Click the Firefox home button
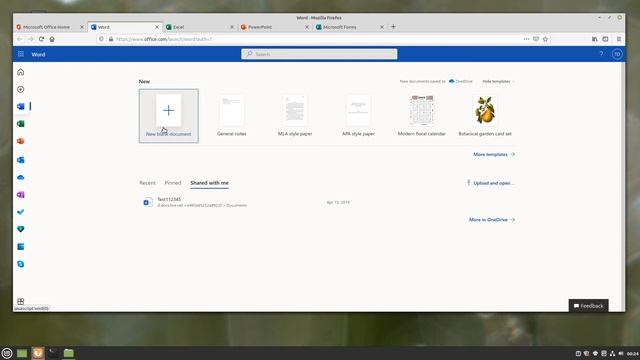The height and width of the screenshot is (360, 640). (x=52, y=39)
